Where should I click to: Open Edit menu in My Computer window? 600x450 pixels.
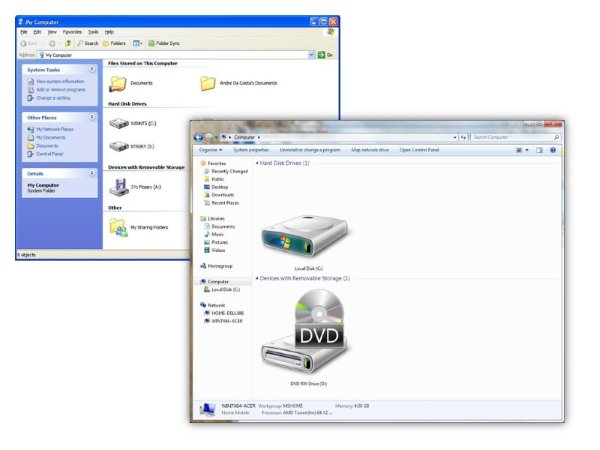[x=37, y=32]
